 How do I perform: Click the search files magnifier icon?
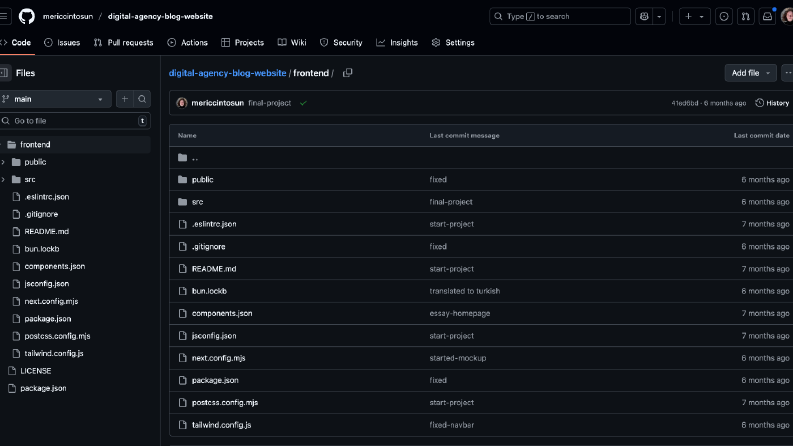(142, 99)
